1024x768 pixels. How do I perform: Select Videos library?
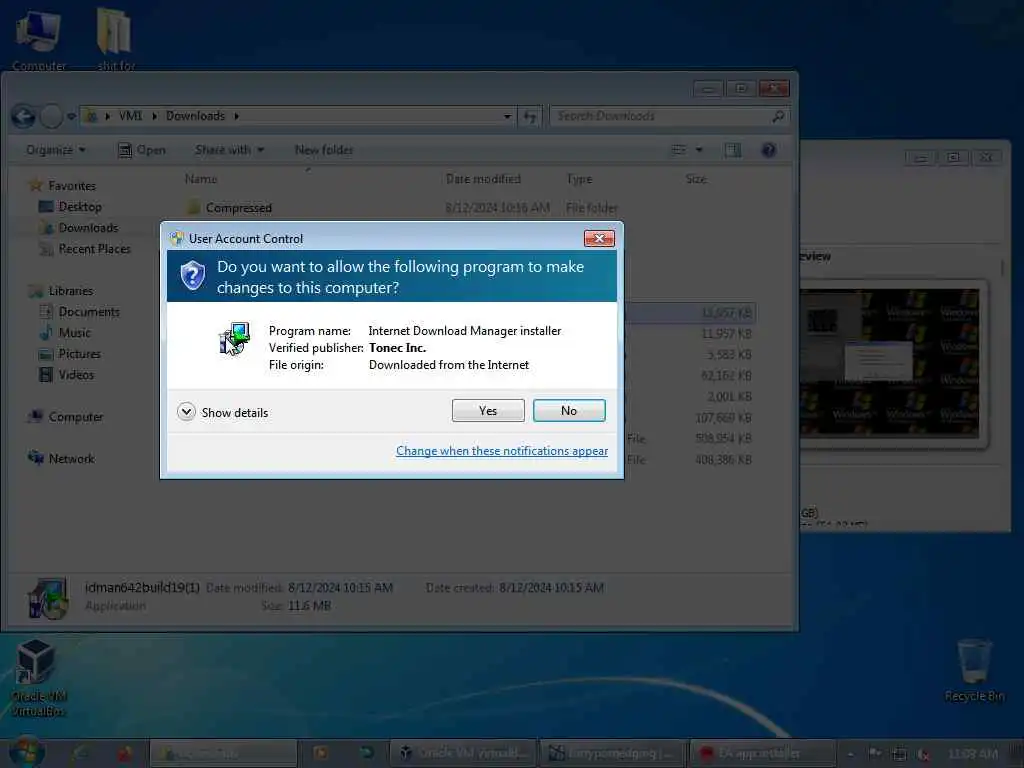67,374
